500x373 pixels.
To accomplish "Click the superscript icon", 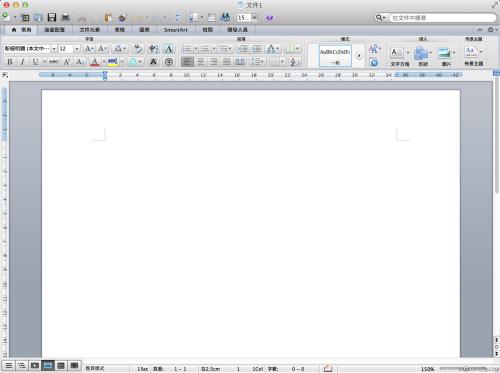I will (67, 62).
